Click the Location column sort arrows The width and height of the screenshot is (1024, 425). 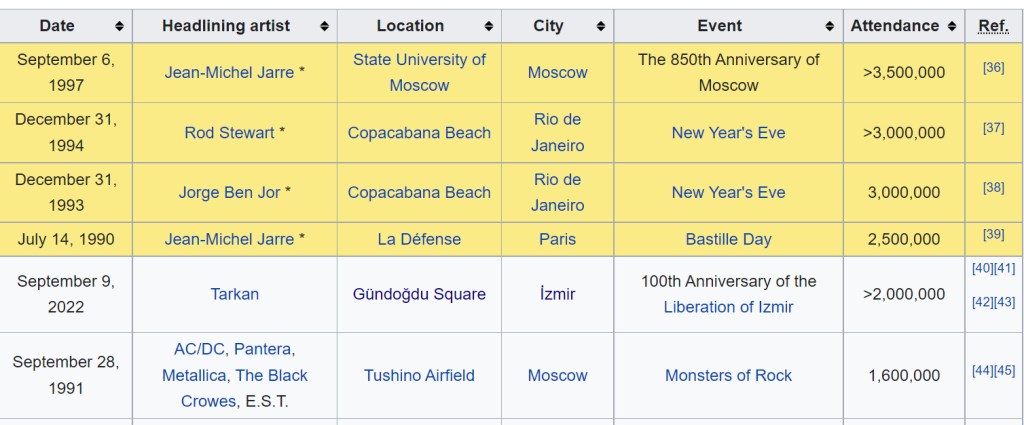tap(488, 26)
